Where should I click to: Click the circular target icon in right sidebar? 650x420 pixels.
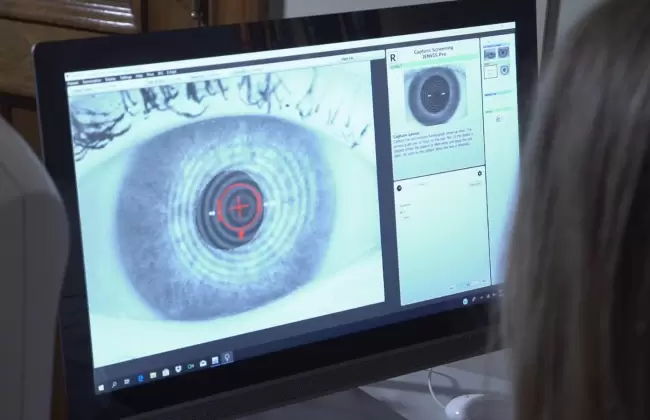pyautogui.click(x=503, y=70)
